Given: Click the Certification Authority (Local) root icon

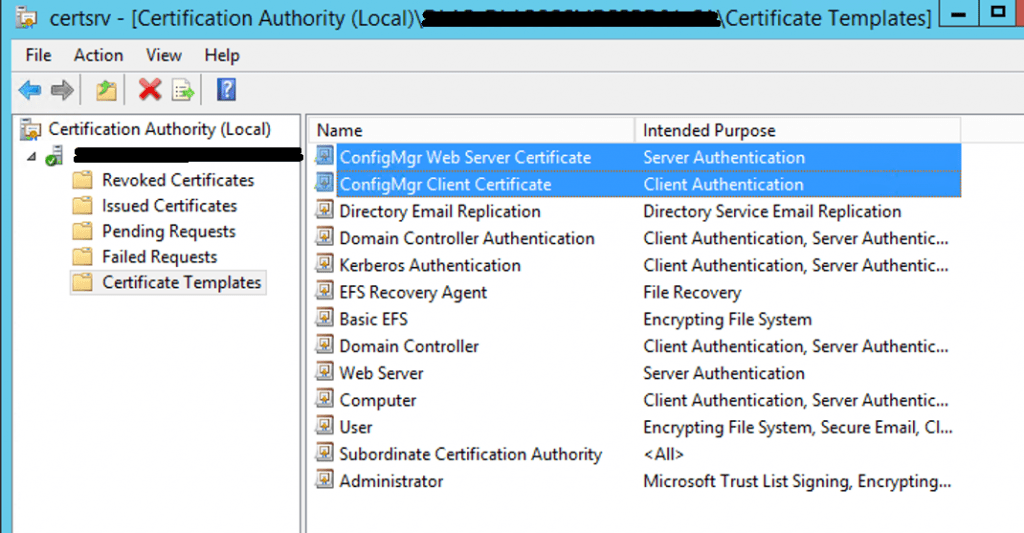Looking at the screenshot, I should 30,129.
